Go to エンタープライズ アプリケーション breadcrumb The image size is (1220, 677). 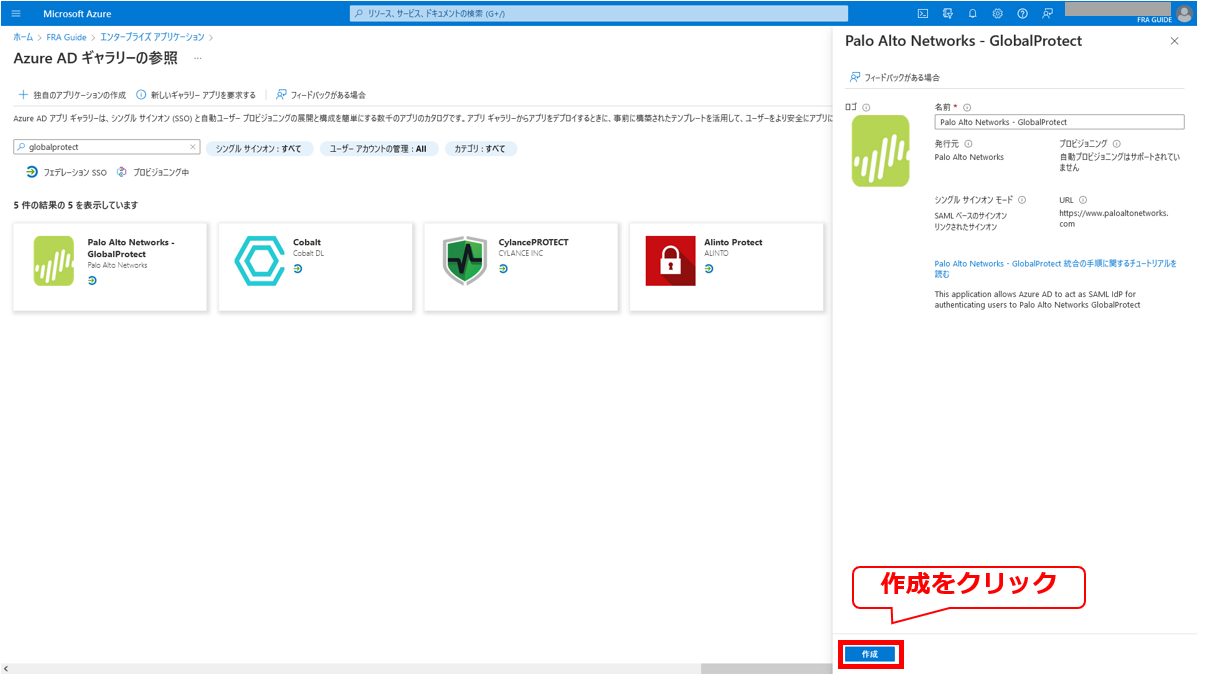152,37
